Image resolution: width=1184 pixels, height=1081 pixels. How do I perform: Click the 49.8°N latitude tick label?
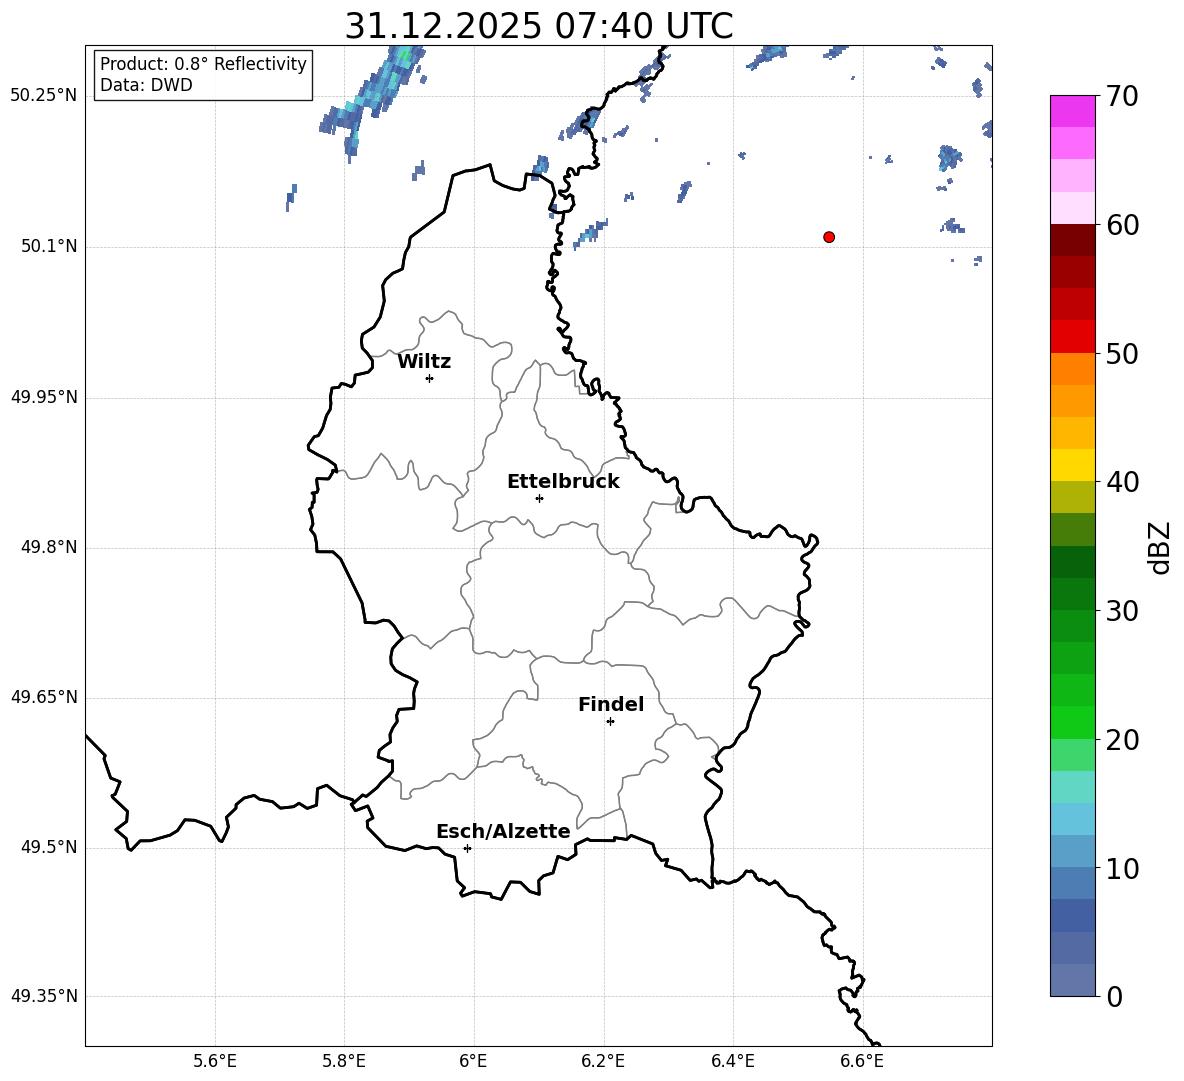pyautogui.click(x=49, y=547)
